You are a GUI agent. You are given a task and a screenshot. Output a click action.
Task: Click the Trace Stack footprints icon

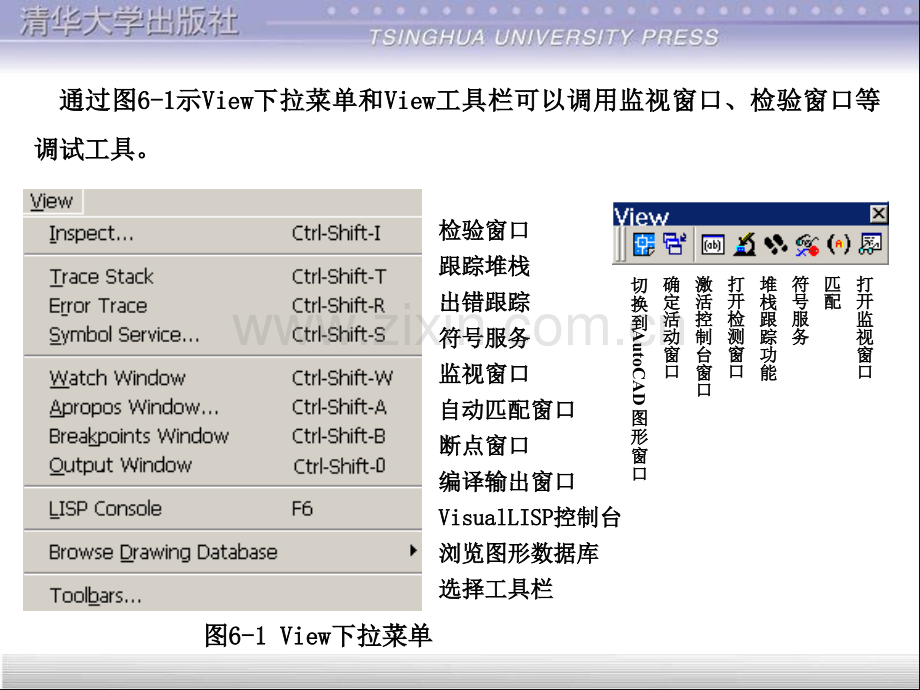[776, 244]
